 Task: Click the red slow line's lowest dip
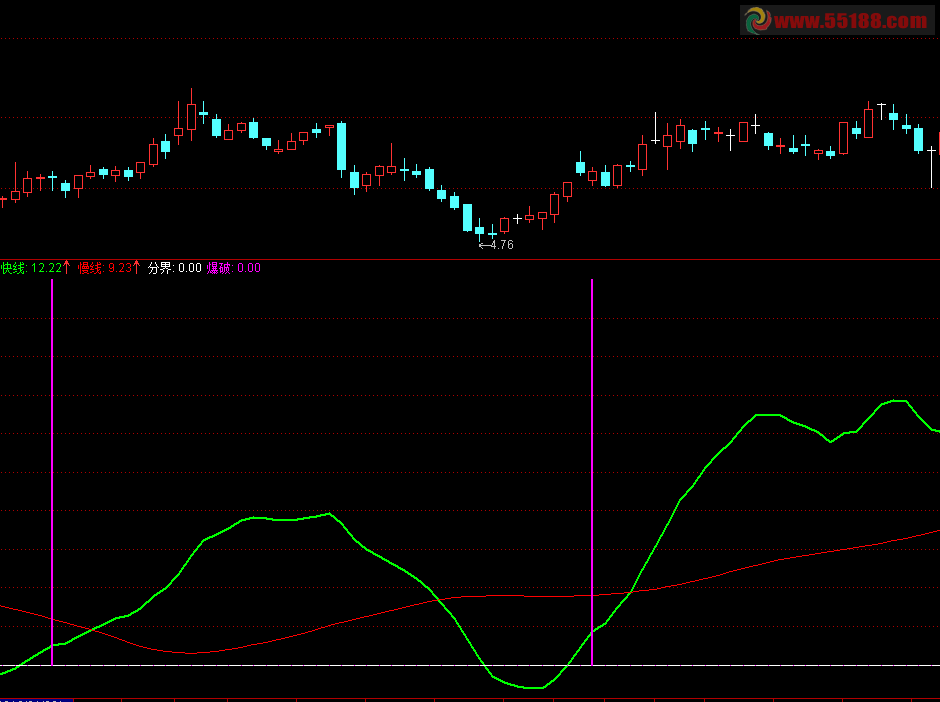(195, 653)
